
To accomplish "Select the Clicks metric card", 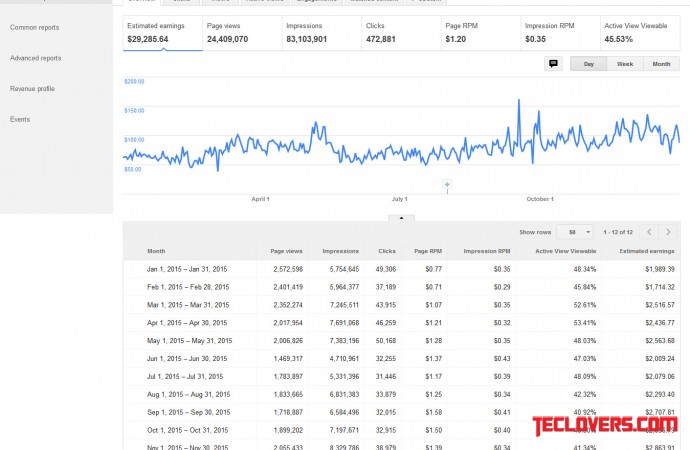I will pyautogui.click(x=400, y=32).
